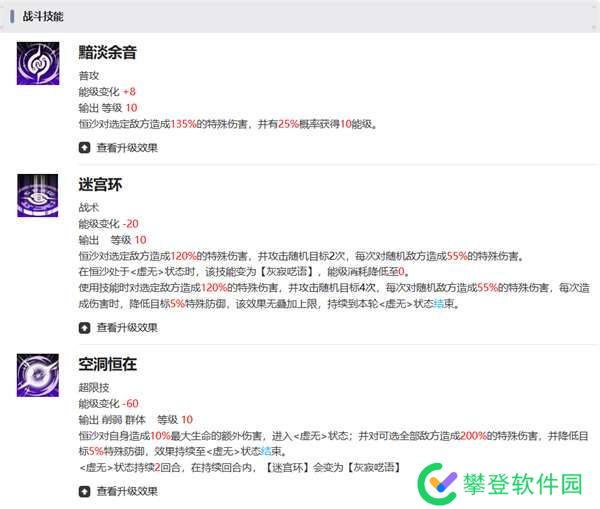Select the 空洞恒在 skill title
Image resolution: width=600 pixels, height=509 pixels.
click(x=107, y=364)
